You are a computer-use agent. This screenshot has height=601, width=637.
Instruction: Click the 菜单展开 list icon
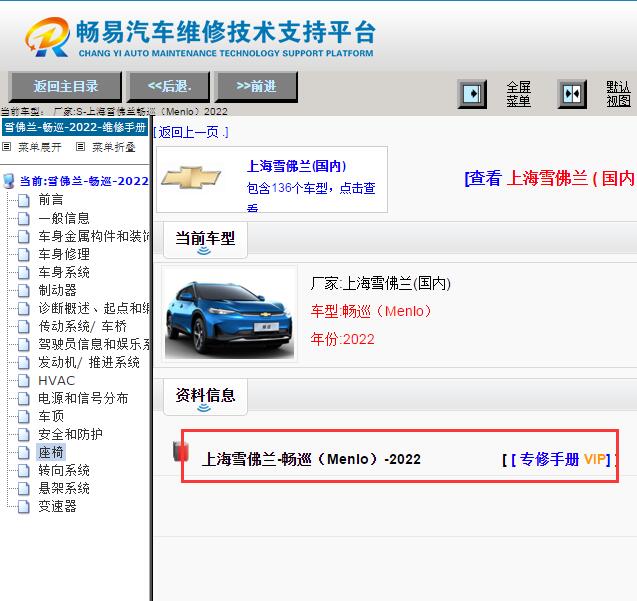(6, 147)
